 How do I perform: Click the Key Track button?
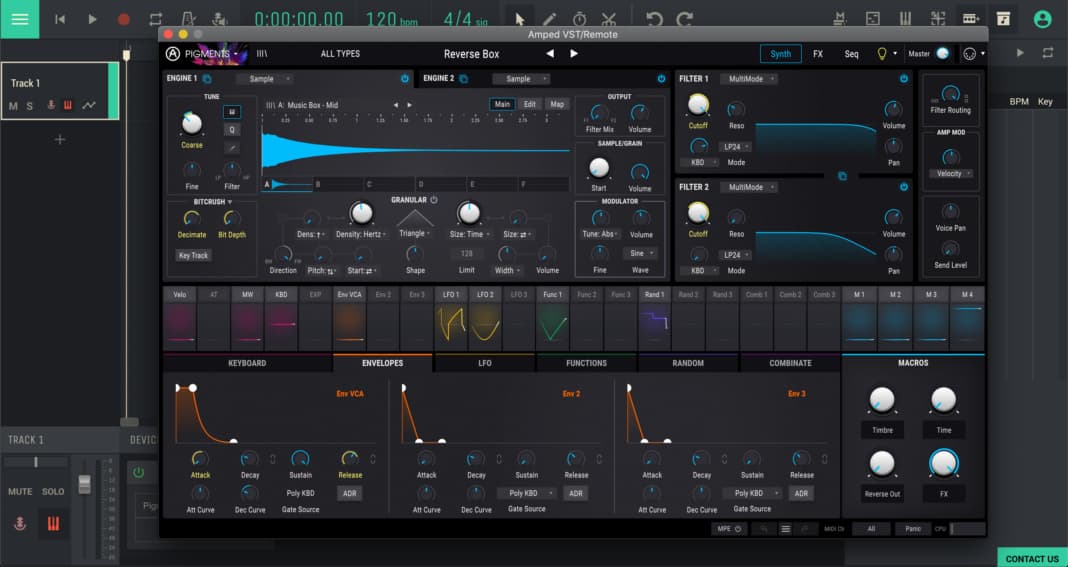(193, 256)
